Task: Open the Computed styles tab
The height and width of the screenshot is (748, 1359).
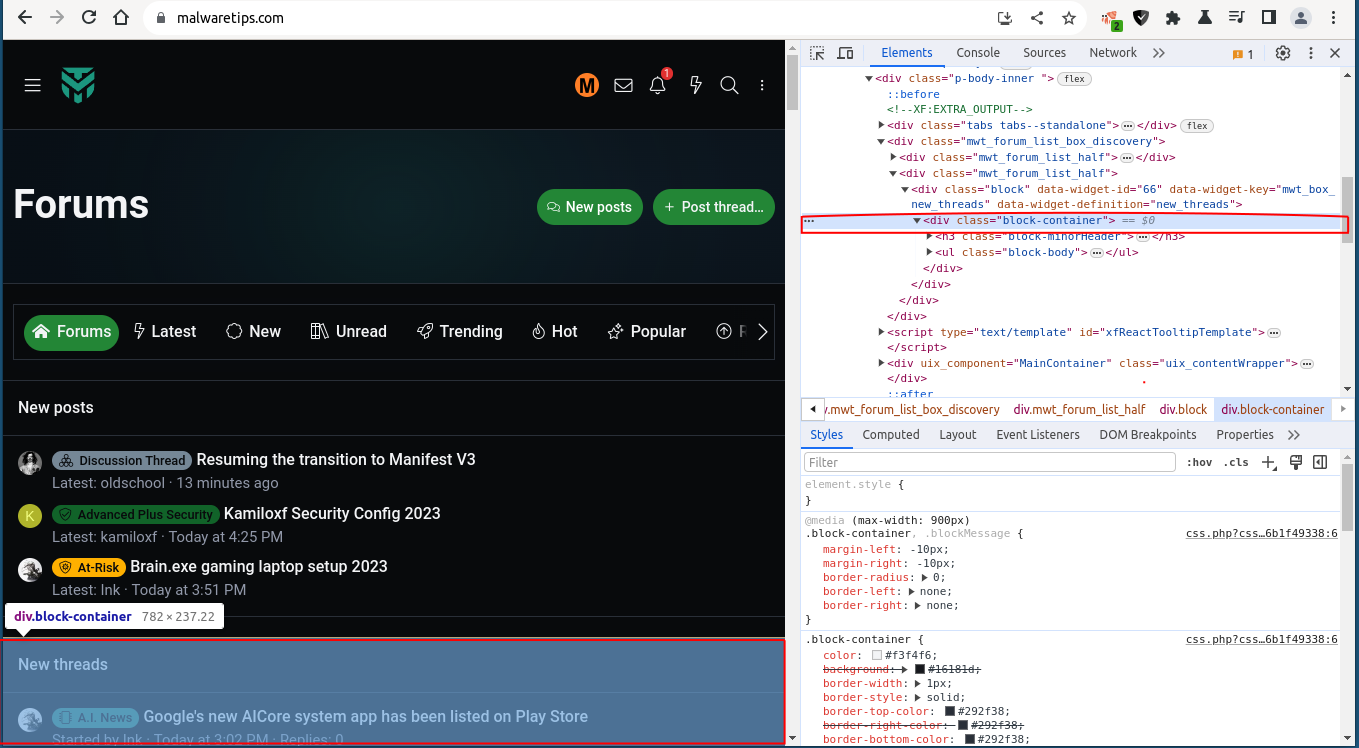Action: point(890,435)
